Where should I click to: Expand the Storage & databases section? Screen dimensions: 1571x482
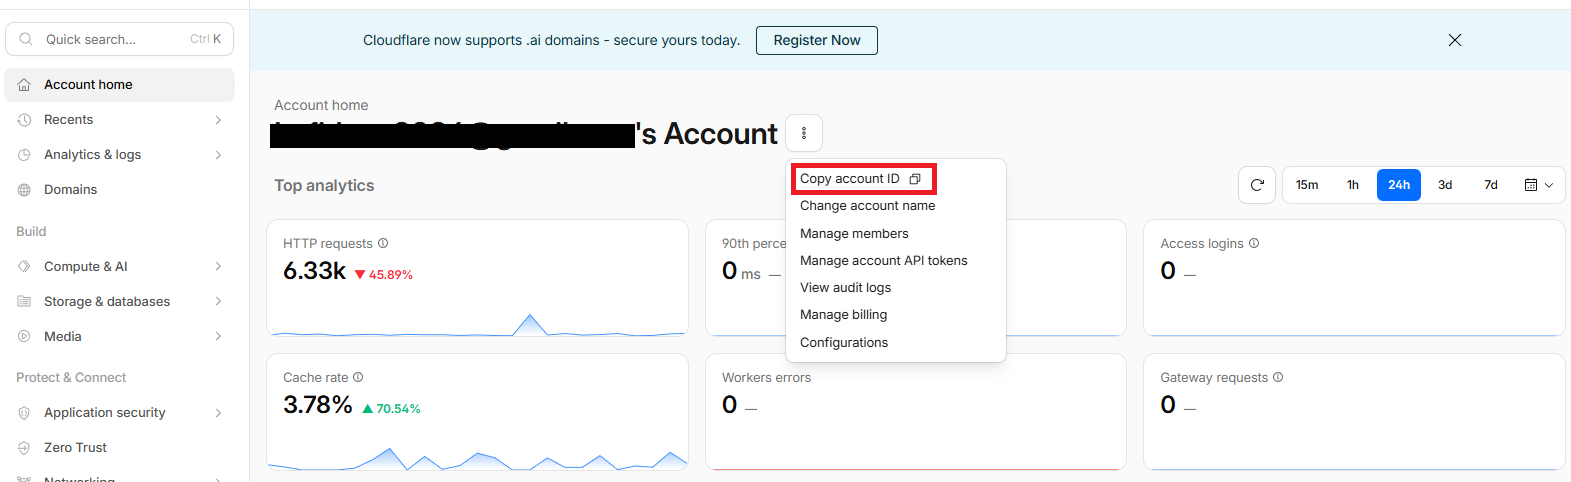click(x=218, y=302)
